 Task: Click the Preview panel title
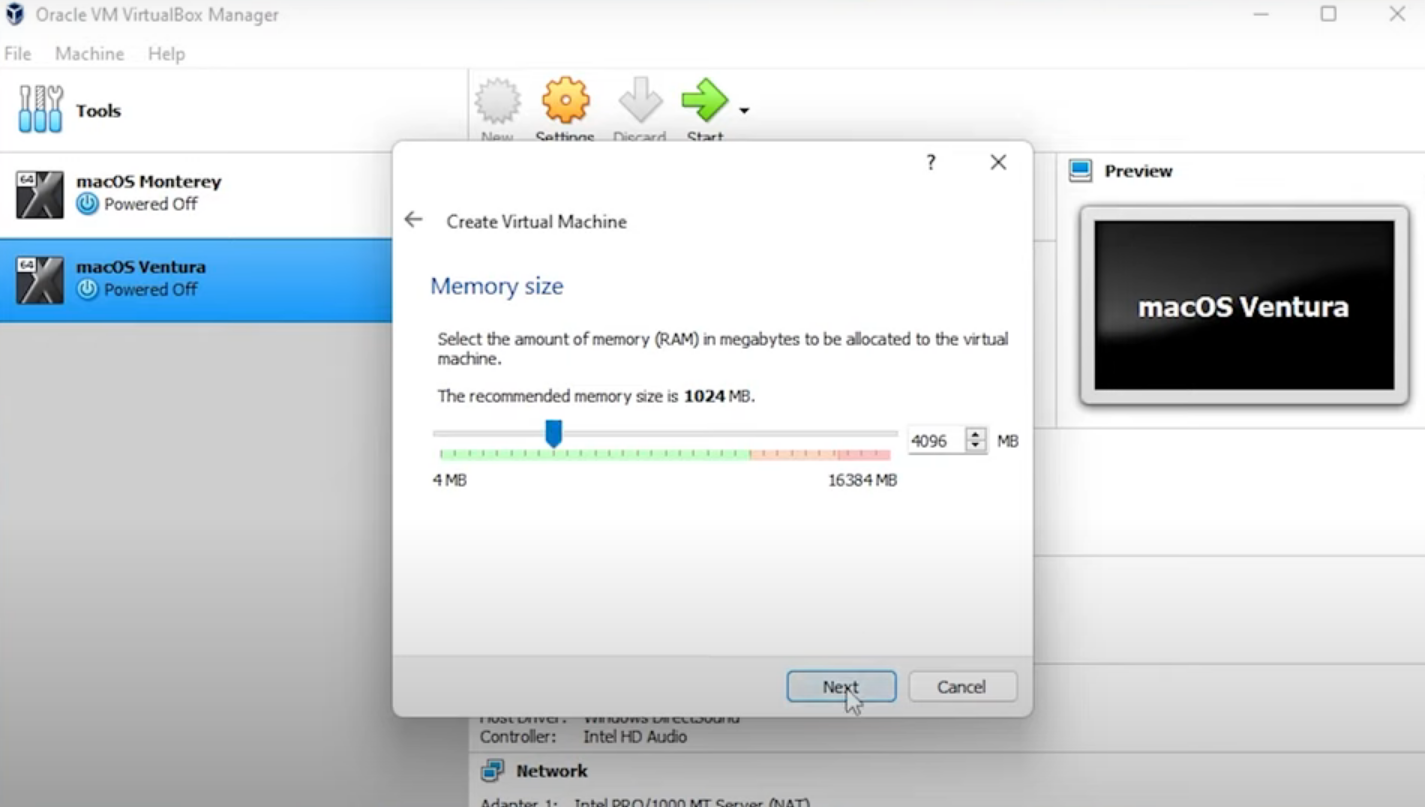[1138, 171]
